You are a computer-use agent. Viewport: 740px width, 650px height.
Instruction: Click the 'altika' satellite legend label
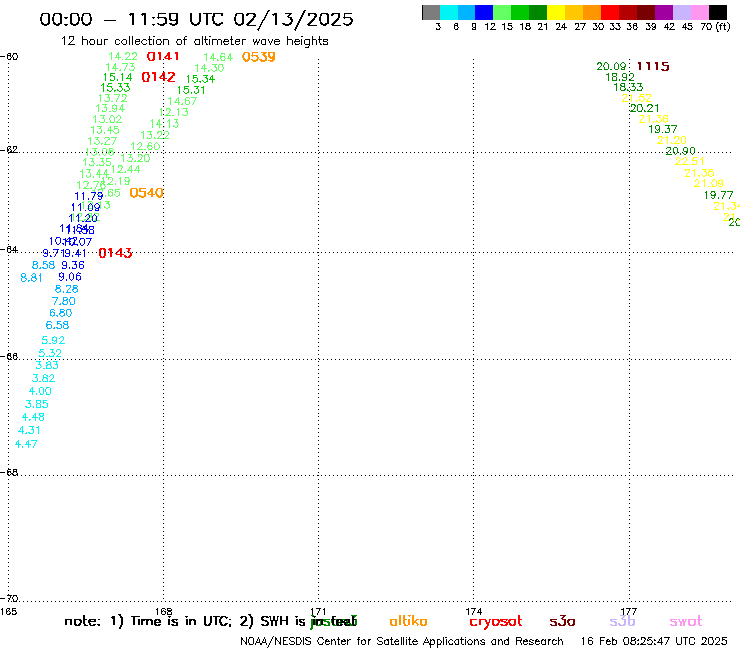[x=409, y=622]
